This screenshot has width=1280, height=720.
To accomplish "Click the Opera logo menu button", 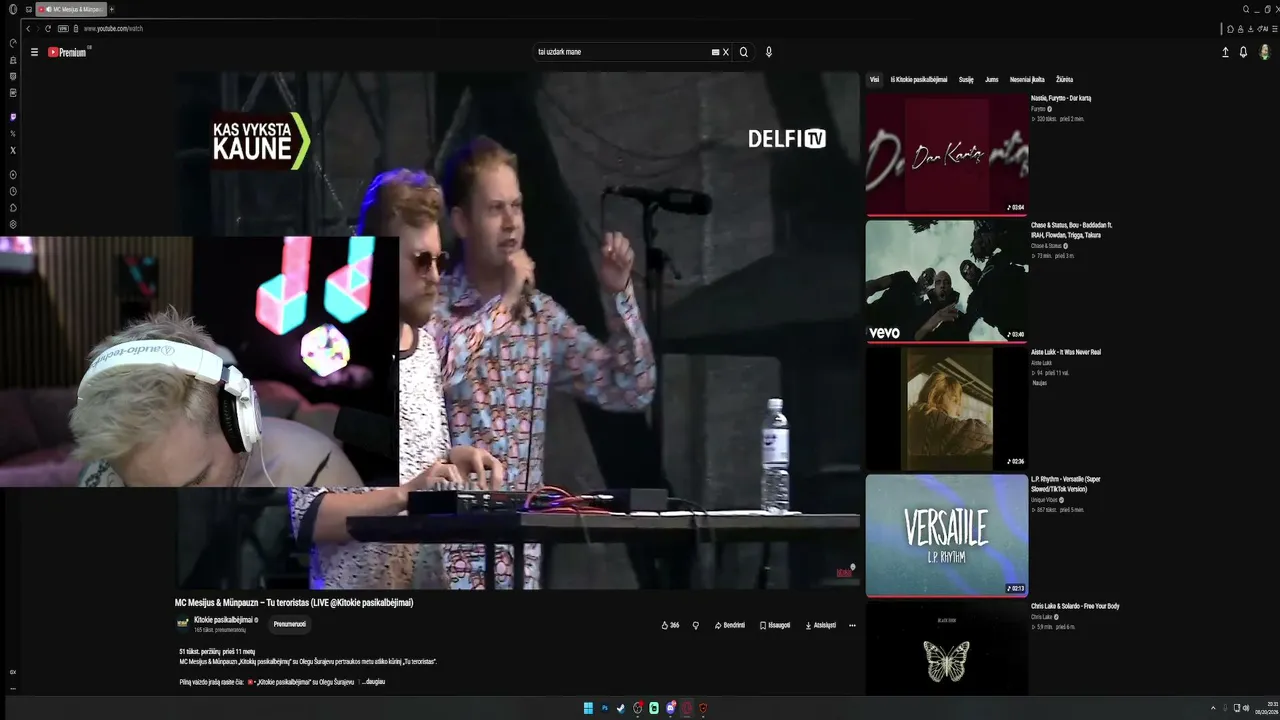I will [x=13, y=9].
